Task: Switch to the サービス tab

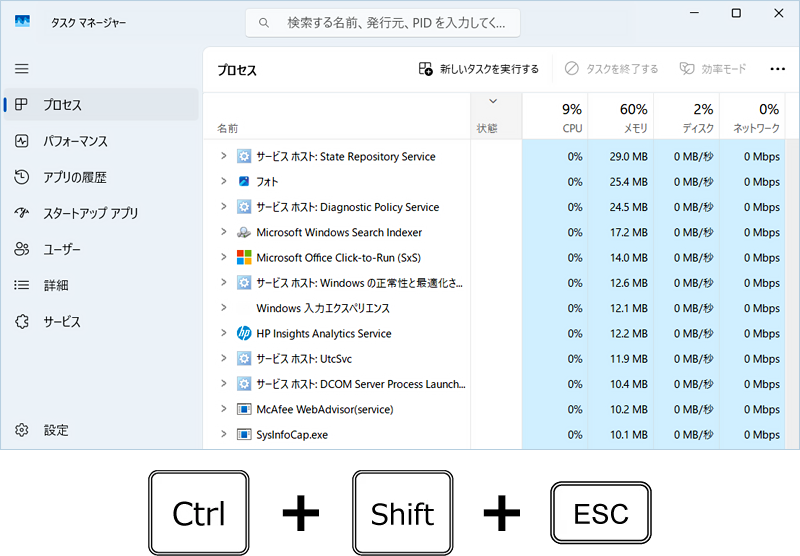Action: coord(101,321)
